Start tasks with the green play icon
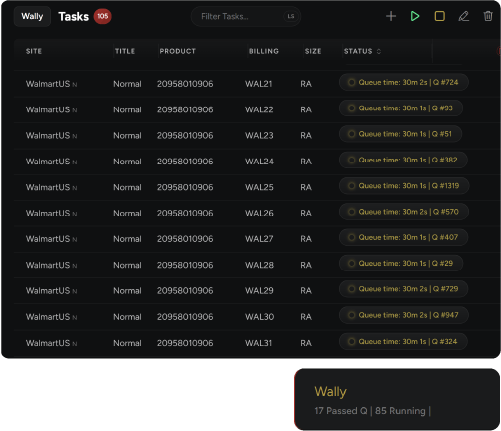This screenshot has width=501, height=431. pyautogui.click(x=415, y=16)
